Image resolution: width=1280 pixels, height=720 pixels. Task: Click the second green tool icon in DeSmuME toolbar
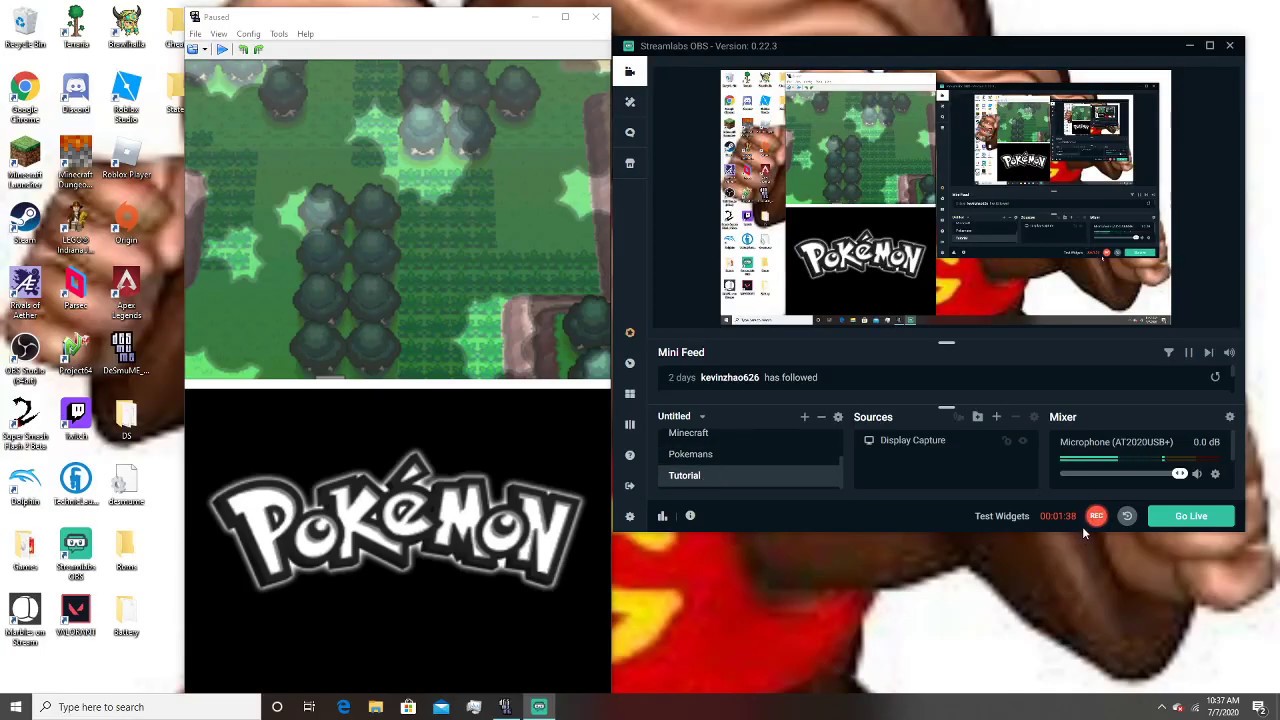click(258, 49)
